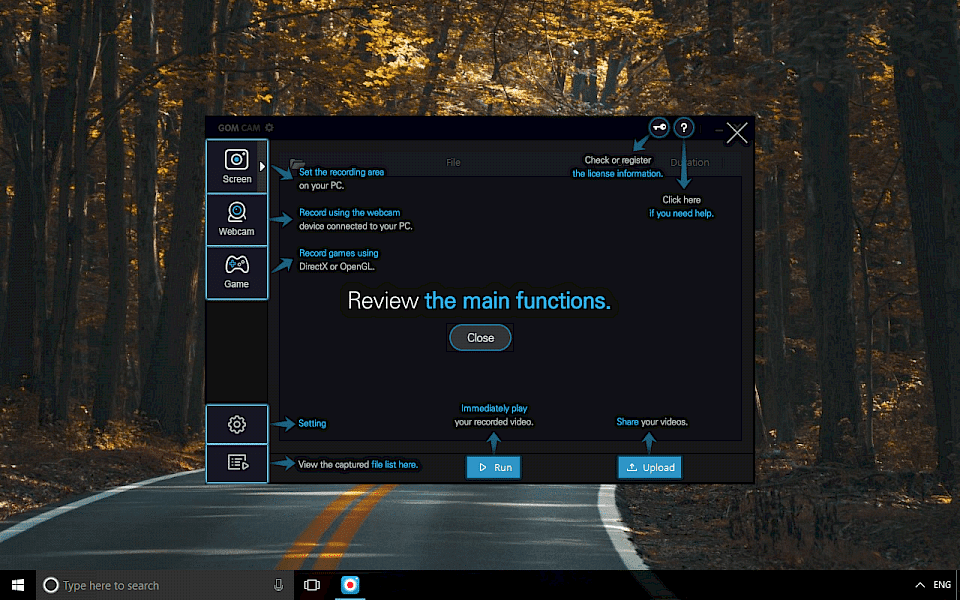960x600 pixels.
Task: Open the Windows Start menu
Action: coord(18,585)
